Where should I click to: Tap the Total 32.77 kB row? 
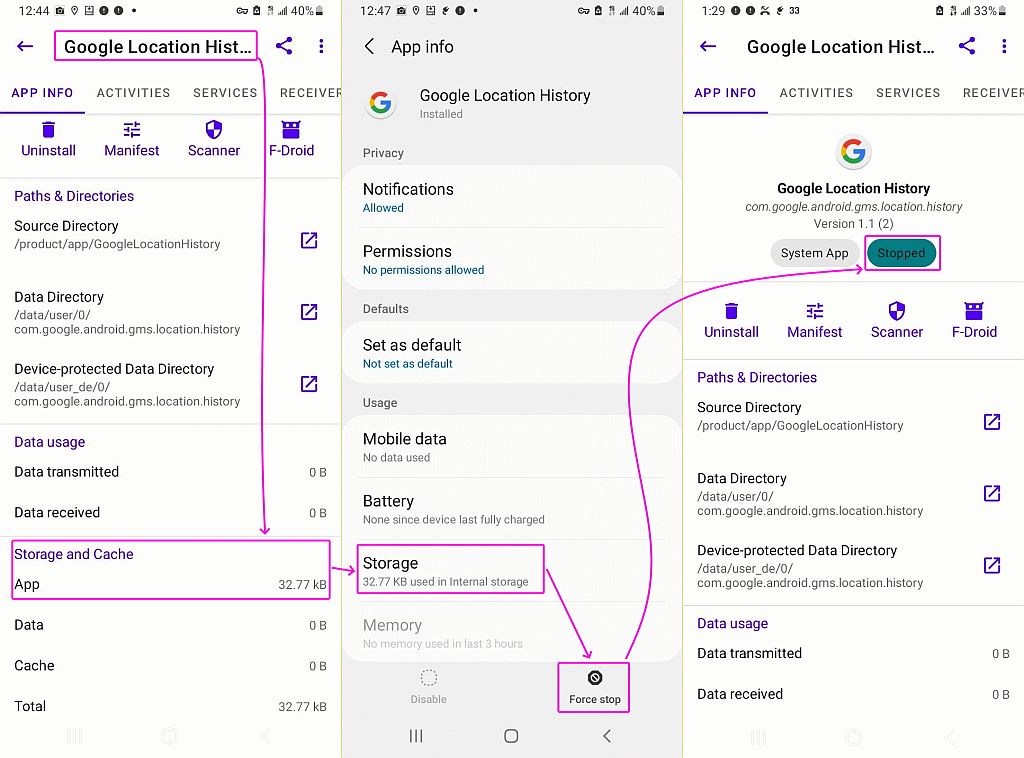point(170,706)
